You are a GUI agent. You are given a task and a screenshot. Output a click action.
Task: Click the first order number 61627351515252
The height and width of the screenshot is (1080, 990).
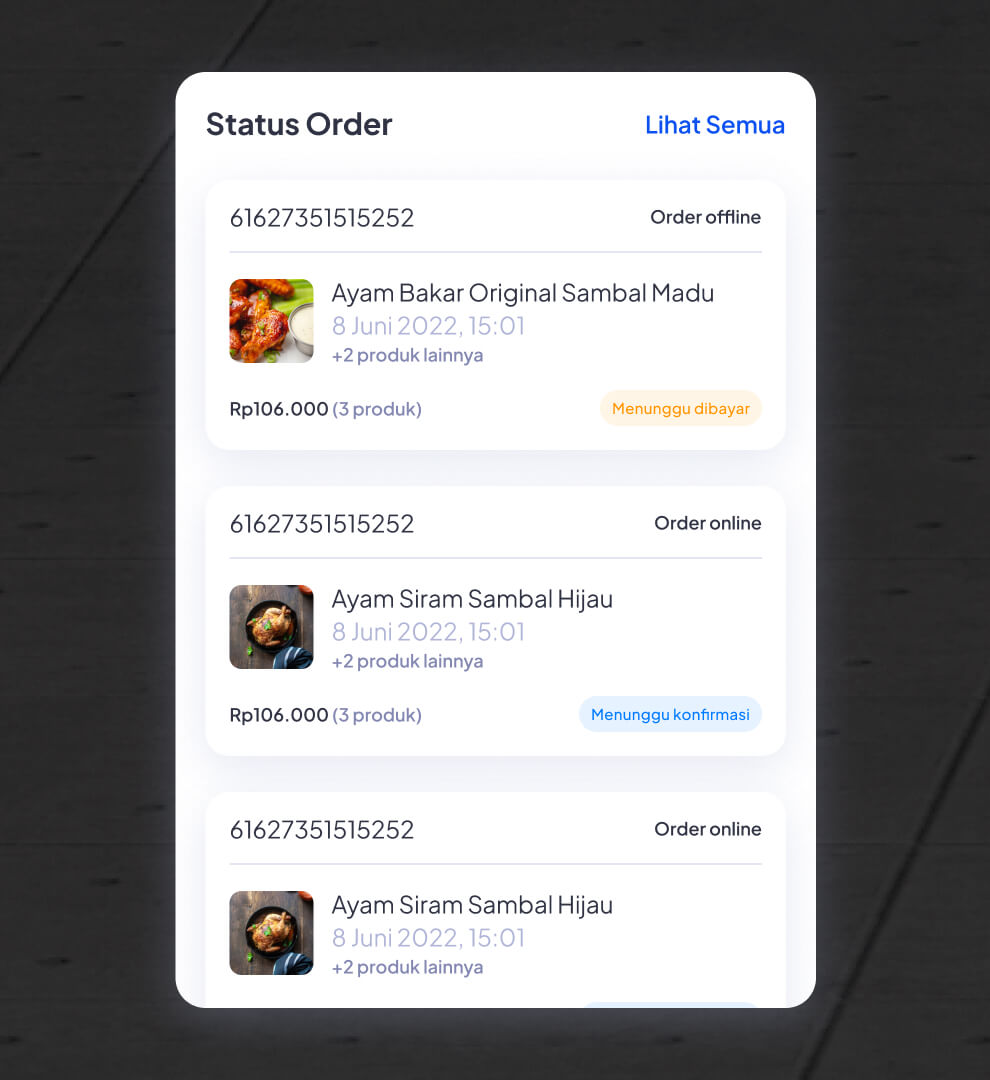(322, 218)
